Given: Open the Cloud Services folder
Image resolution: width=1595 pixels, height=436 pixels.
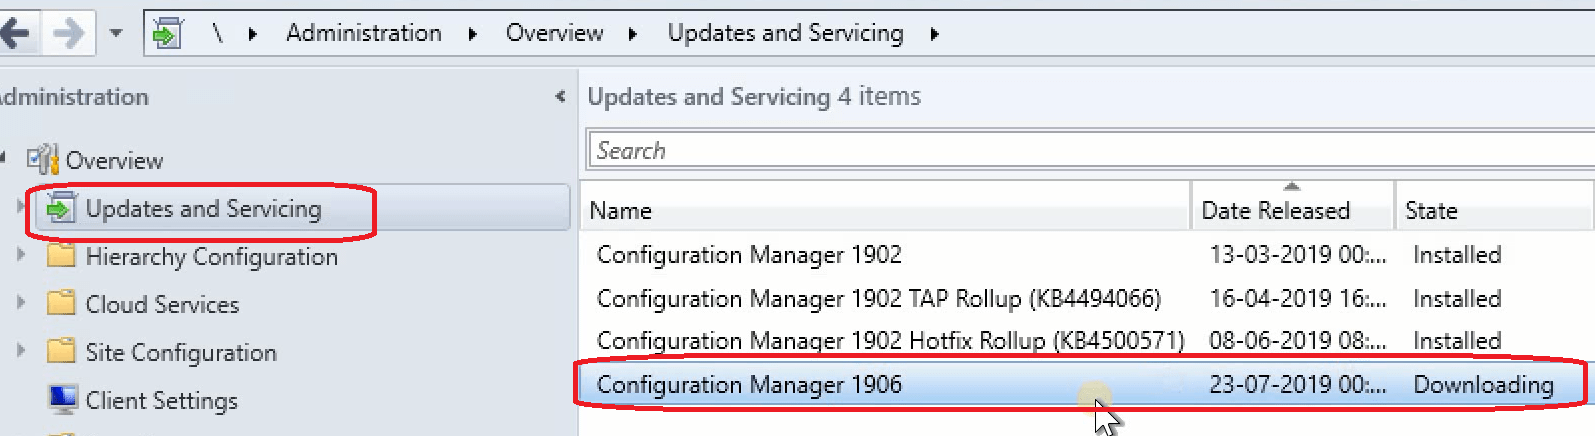Looking at the screenshot, I should 163,305.
